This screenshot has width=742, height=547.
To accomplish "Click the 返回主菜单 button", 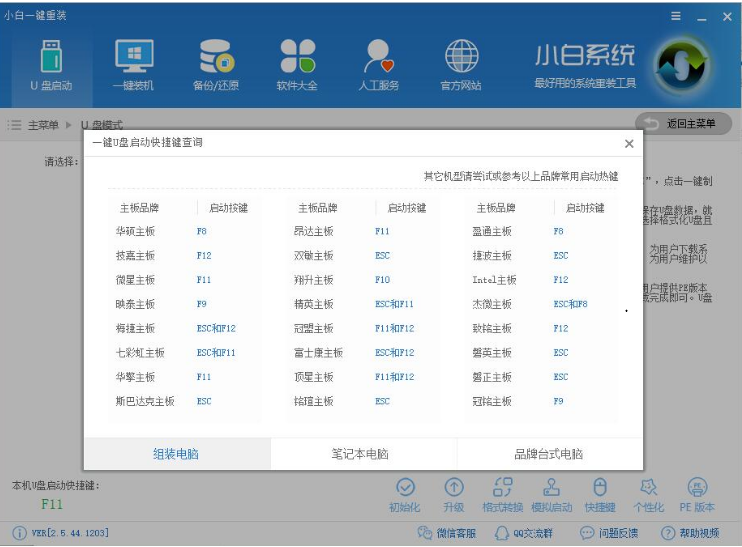I will coord(684,124).
